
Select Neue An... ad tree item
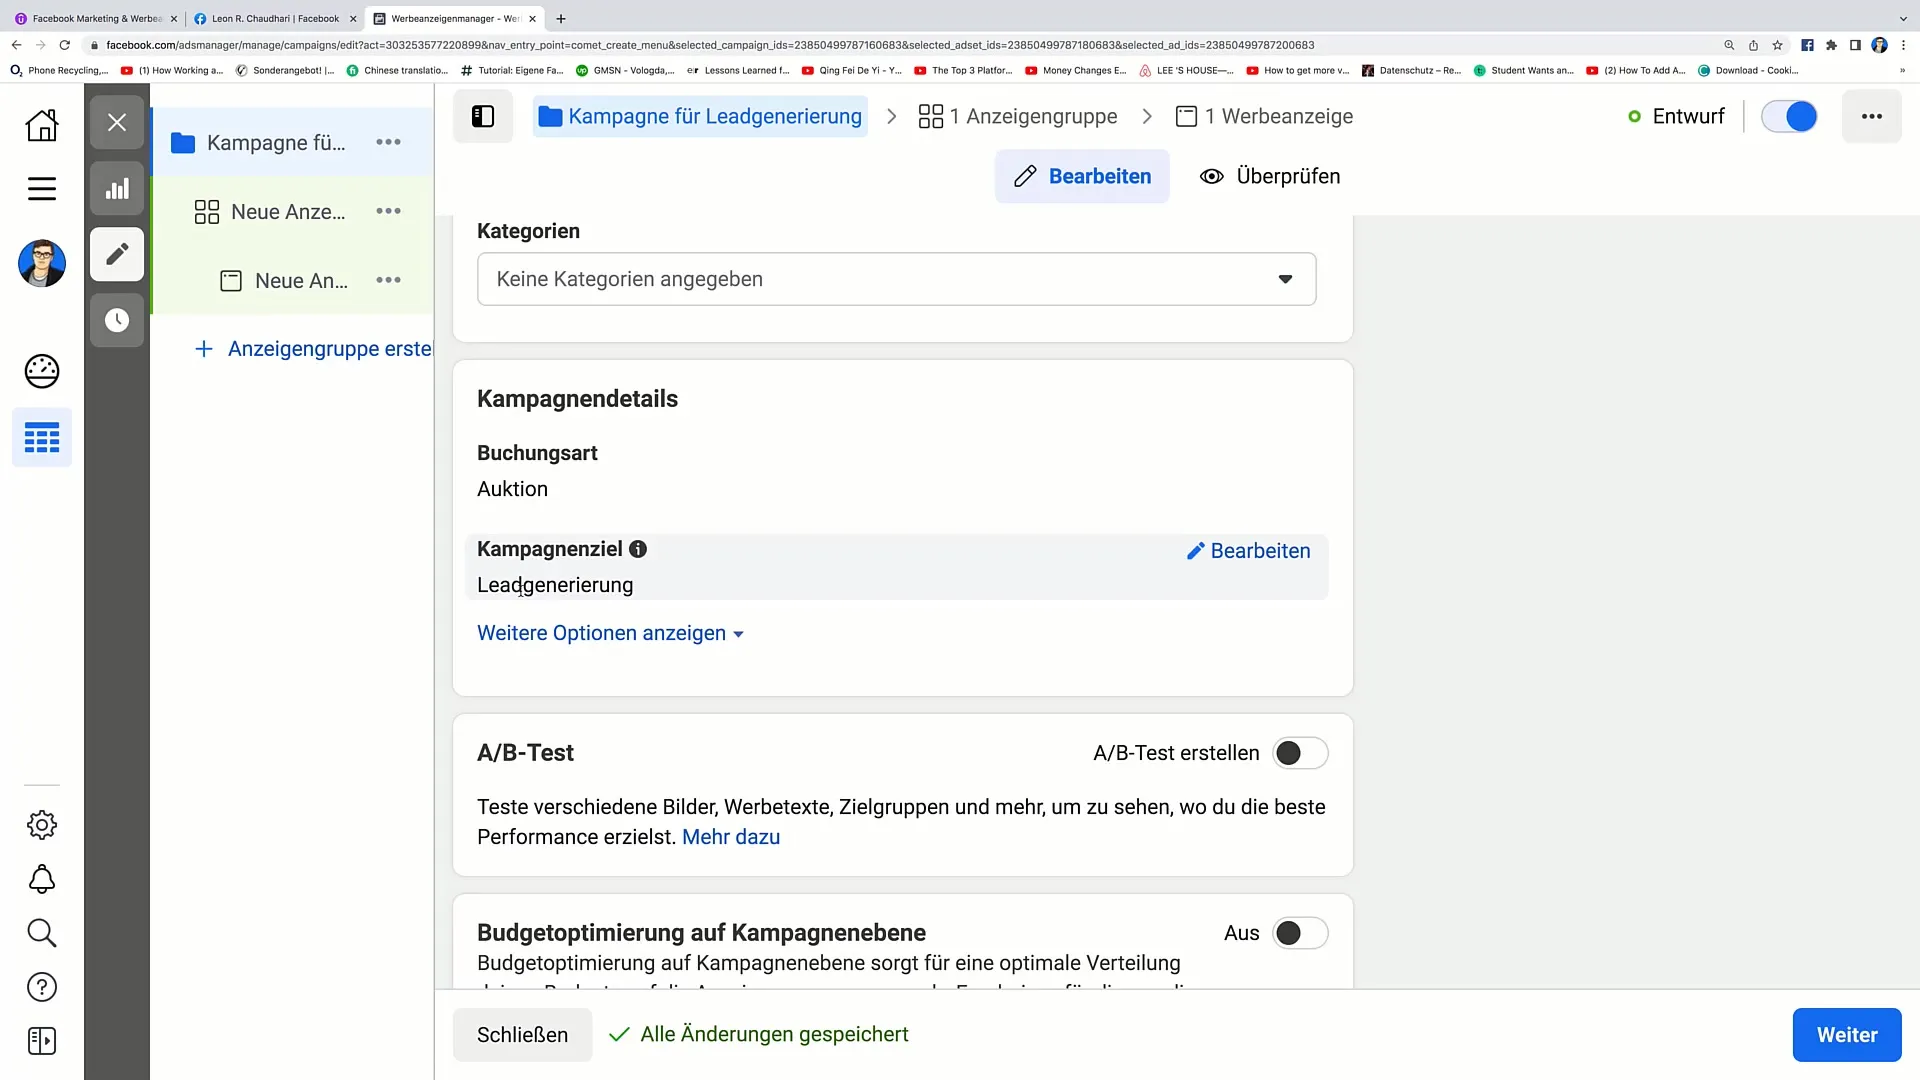(x=301, y=280)
